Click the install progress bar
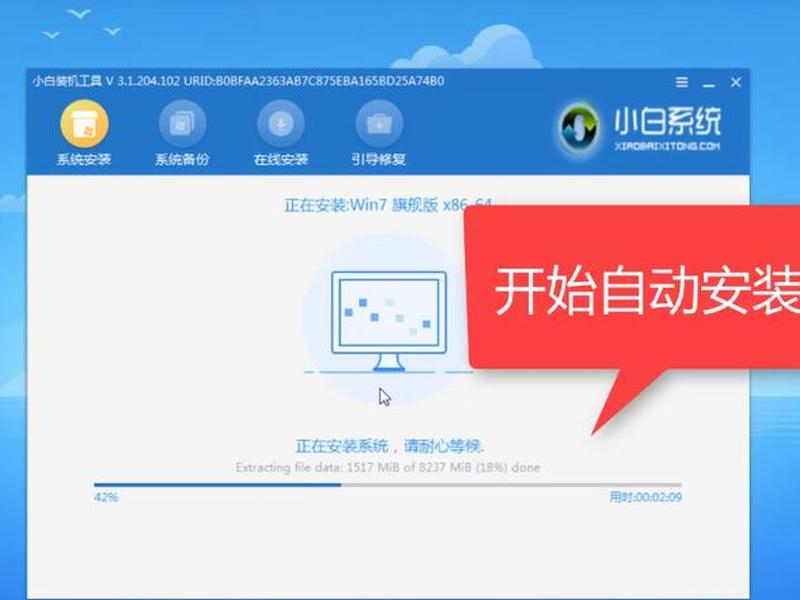Viewport: 800px width, 600px height. click(388, 485)
